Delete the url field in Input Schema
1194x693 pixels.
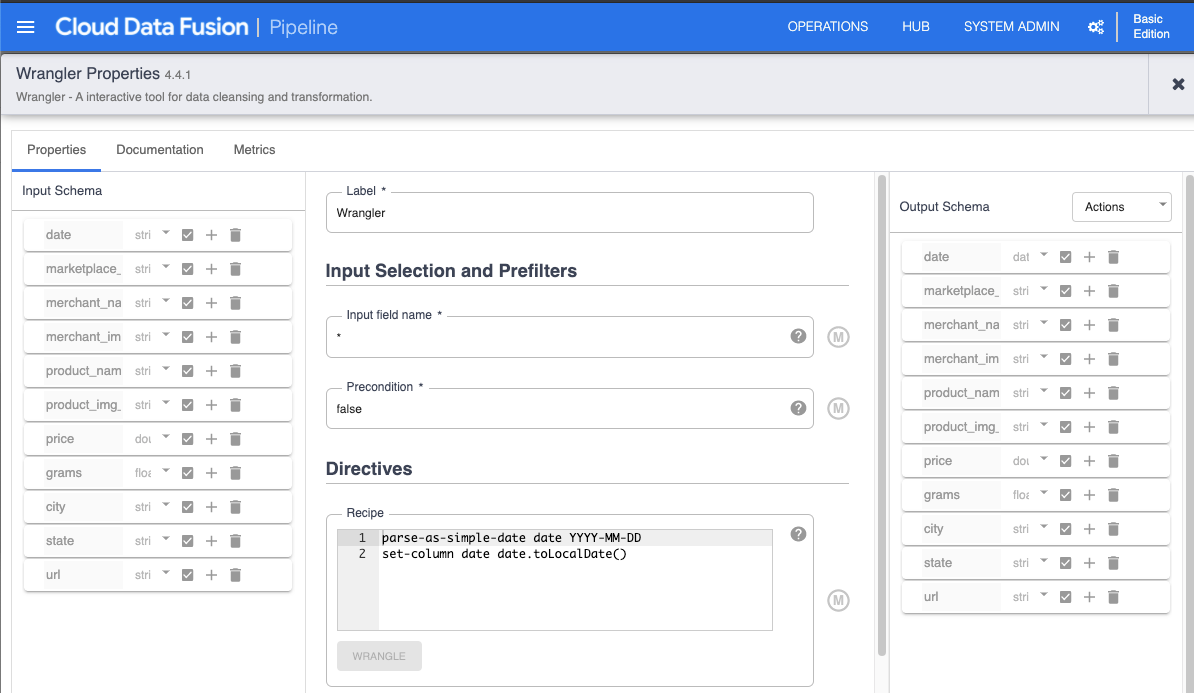click(x=235, y=575)
